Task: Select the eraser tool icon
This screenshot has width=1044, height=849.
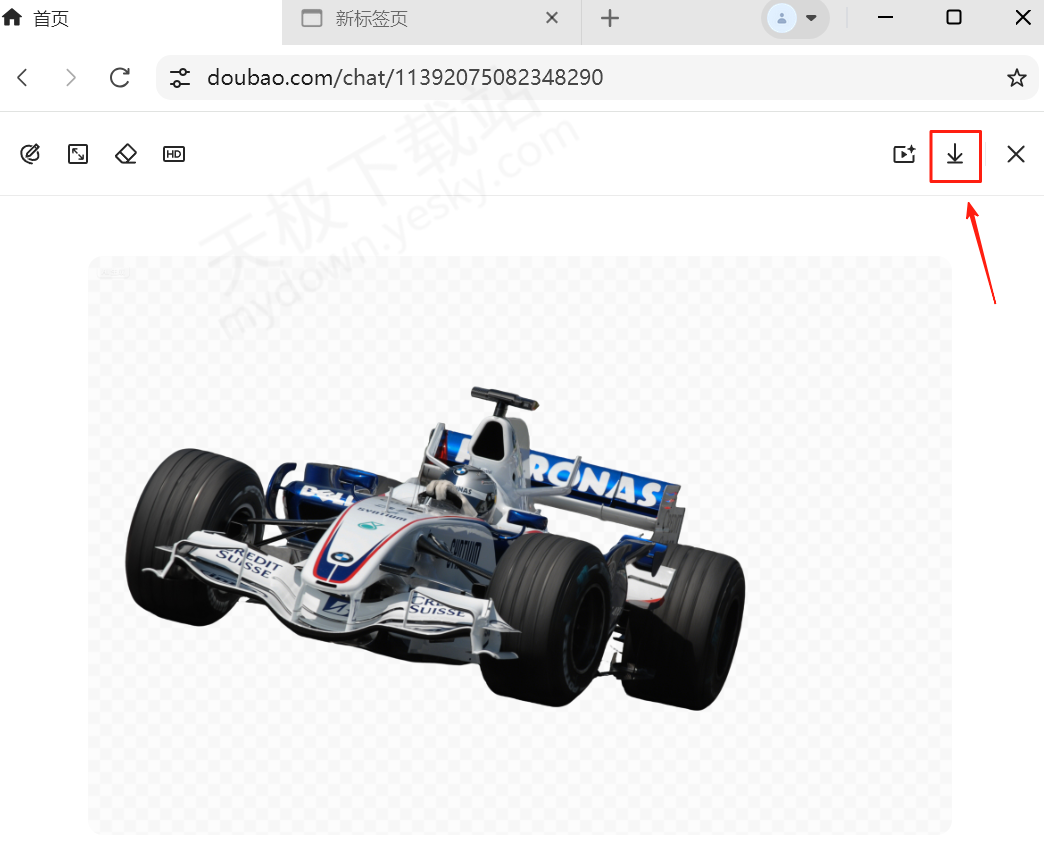Action: (126, 154)
